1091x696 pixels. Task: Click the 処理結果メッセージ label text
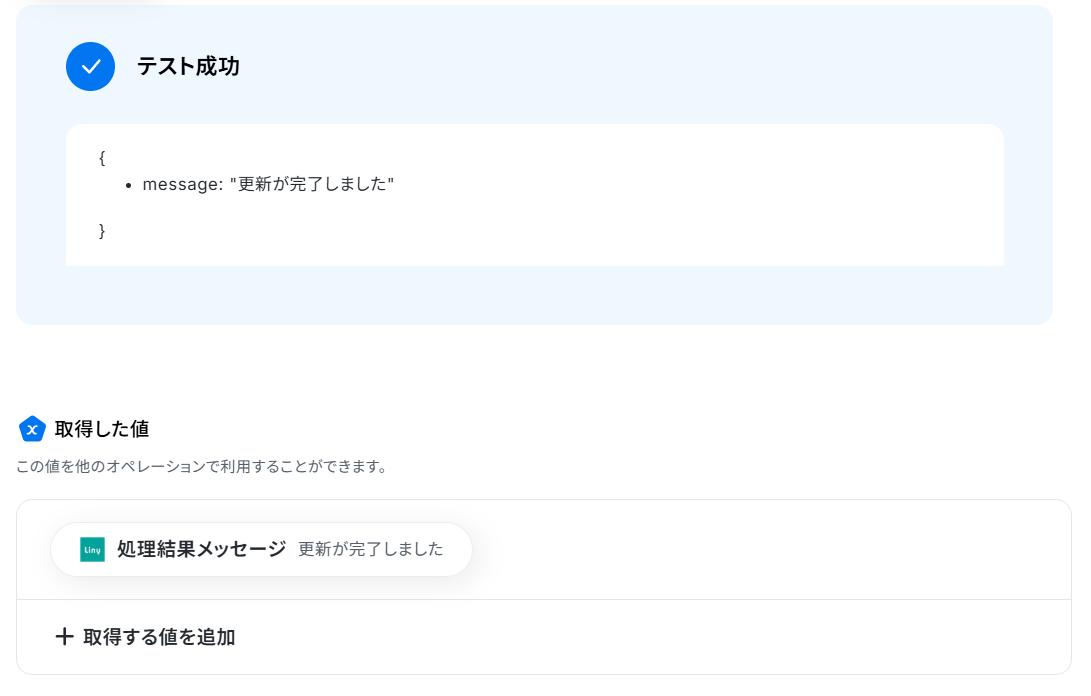click(x=202, y=549)
